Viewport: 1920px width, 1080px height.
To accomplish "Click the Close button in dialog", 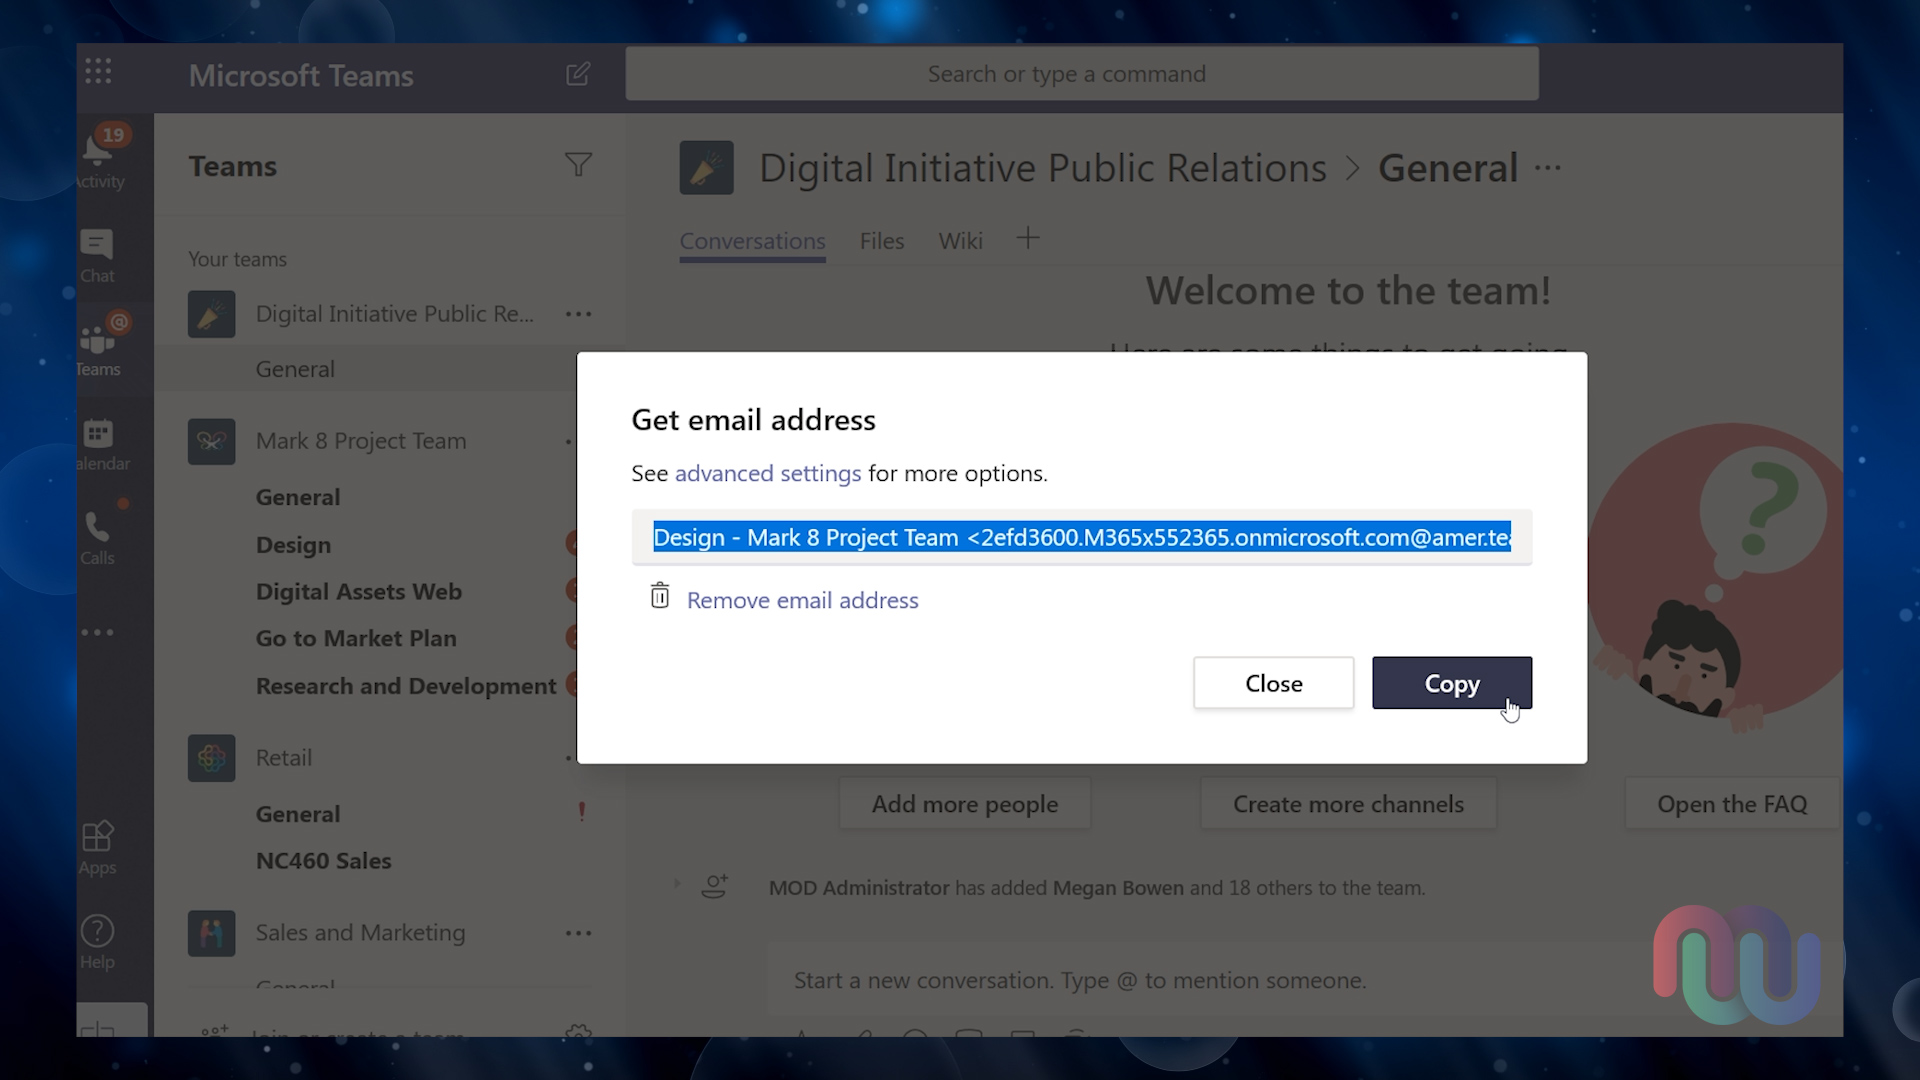I will pyautogui.click(x=1273, y=683).
